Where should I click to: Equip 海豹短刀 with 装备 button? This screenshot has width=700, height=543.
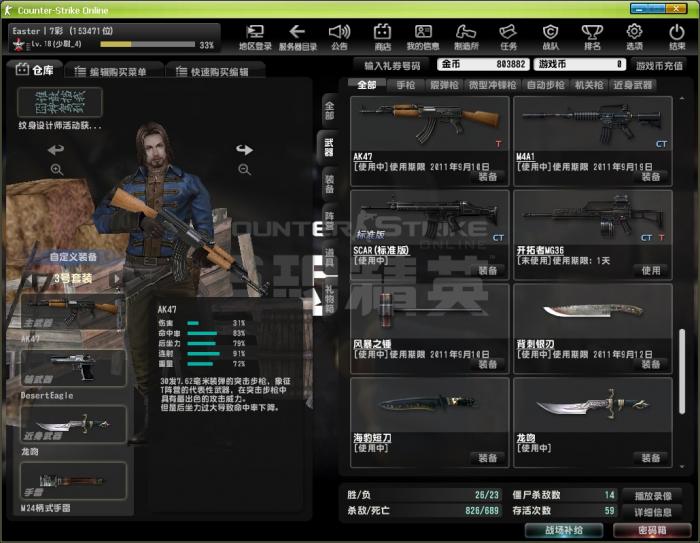488,458
